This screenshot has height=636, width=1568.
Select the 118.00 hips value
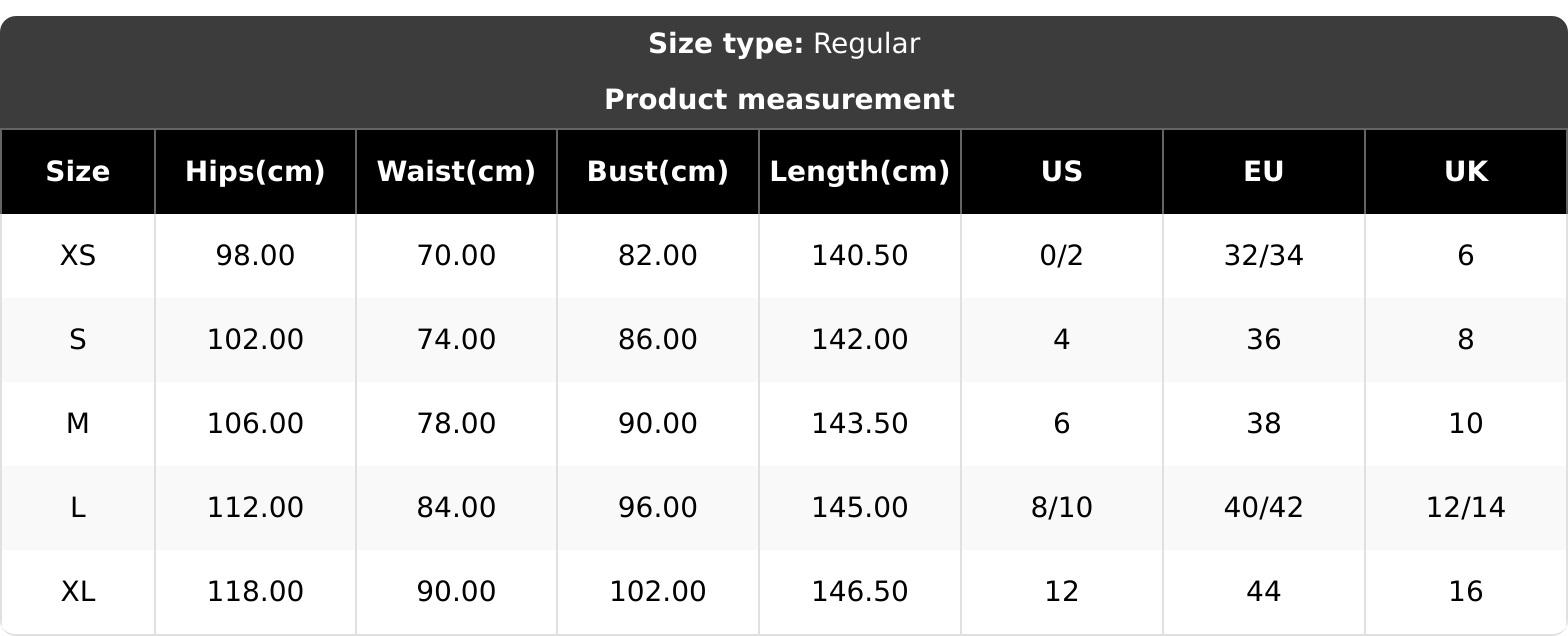point(255,592)
